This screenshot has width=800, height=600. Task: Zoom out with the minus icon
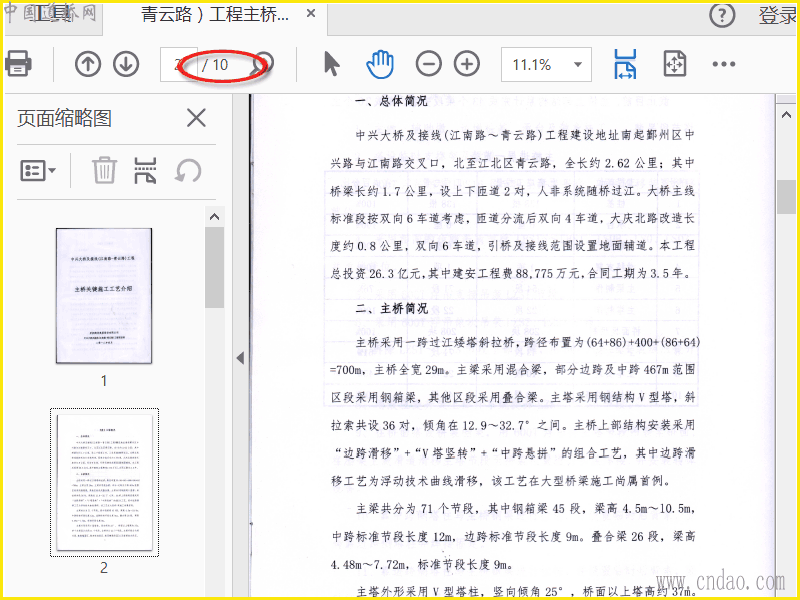coord(429,64)
